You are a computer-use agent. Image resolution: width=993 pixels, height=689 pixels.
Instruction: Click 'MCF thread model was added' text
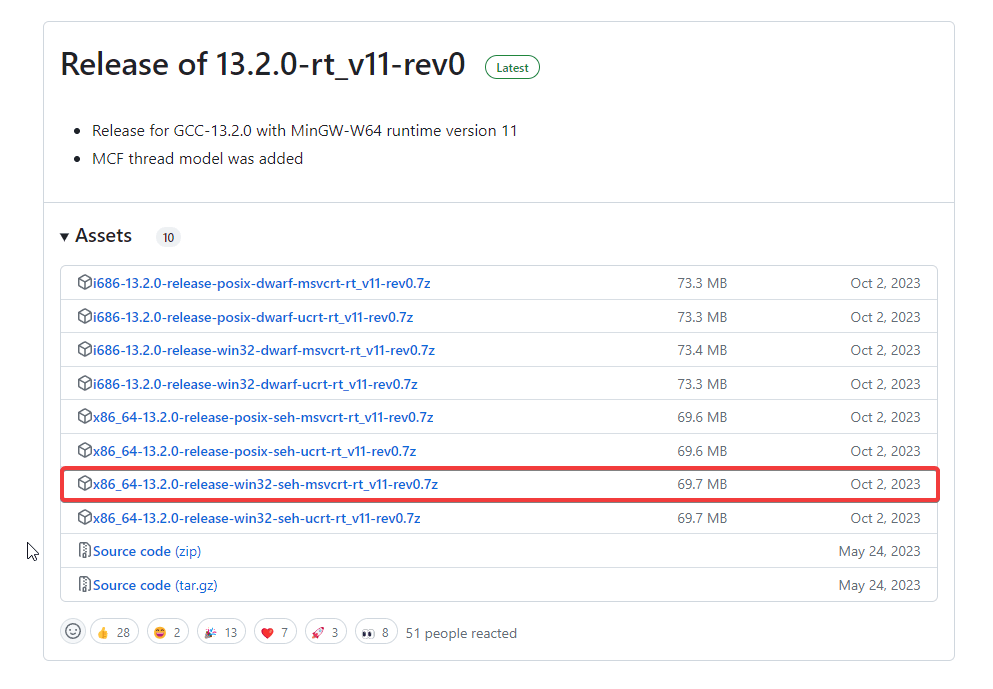point(198,159)
